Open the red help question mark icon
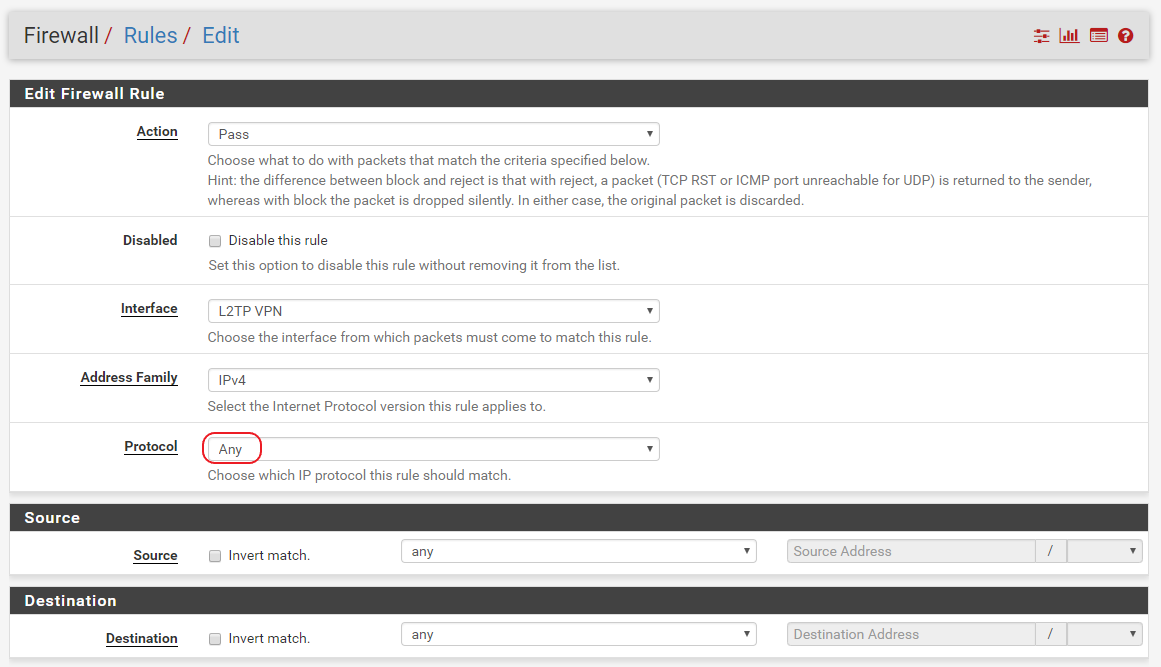This screenshot has width=1161, height=667. (x=1125, y=36)
